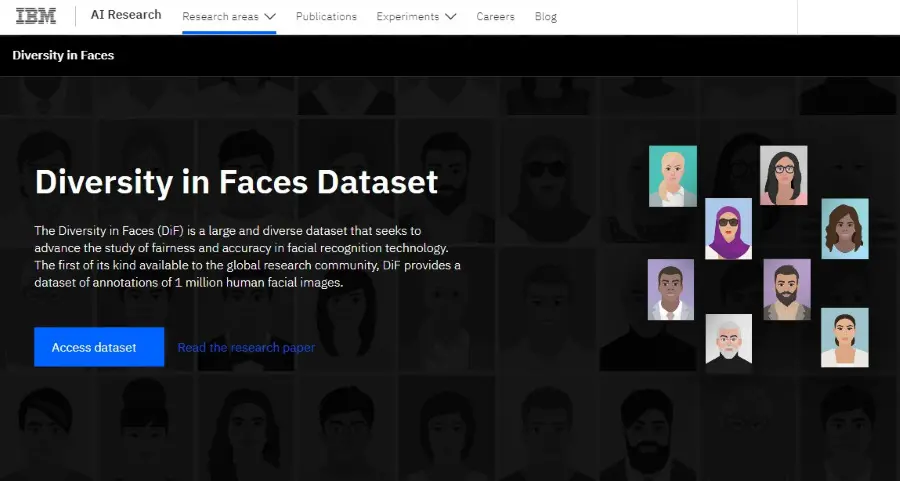Screen dimensions: 900x481
Task: Go to the Publications page
Action: 326,17
